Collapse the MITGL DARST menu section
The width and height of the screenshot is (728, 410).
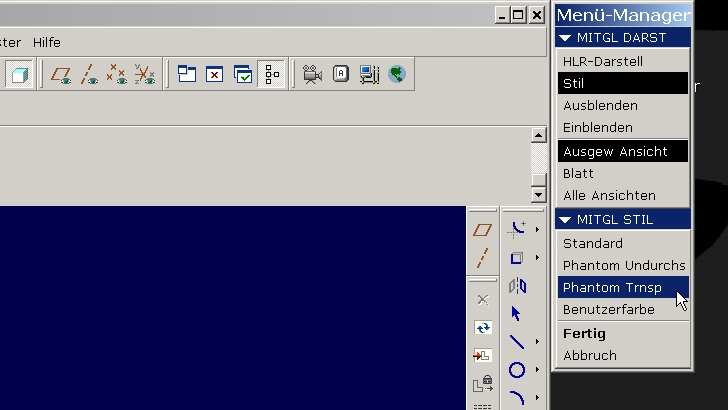pos(565,38)
